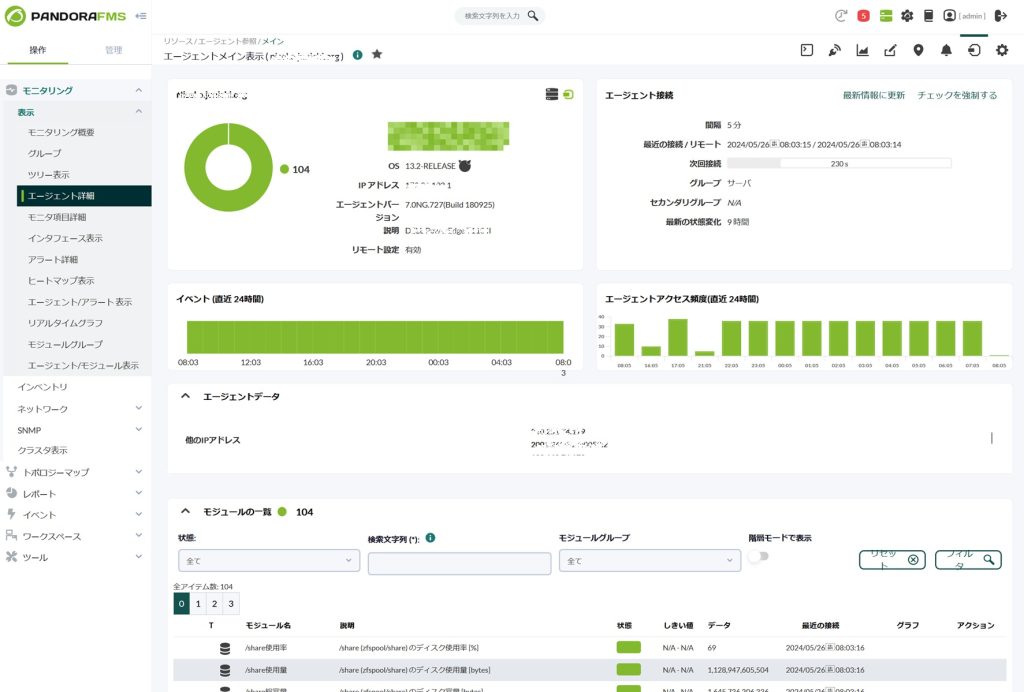Collapse the モジュールの一覧 section

[185, 511]
